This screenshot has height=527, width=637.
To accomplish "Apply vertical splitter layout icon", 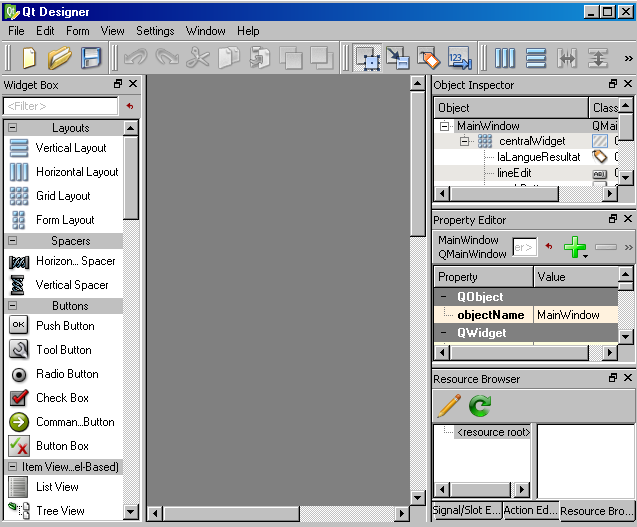I will (598, 58).
